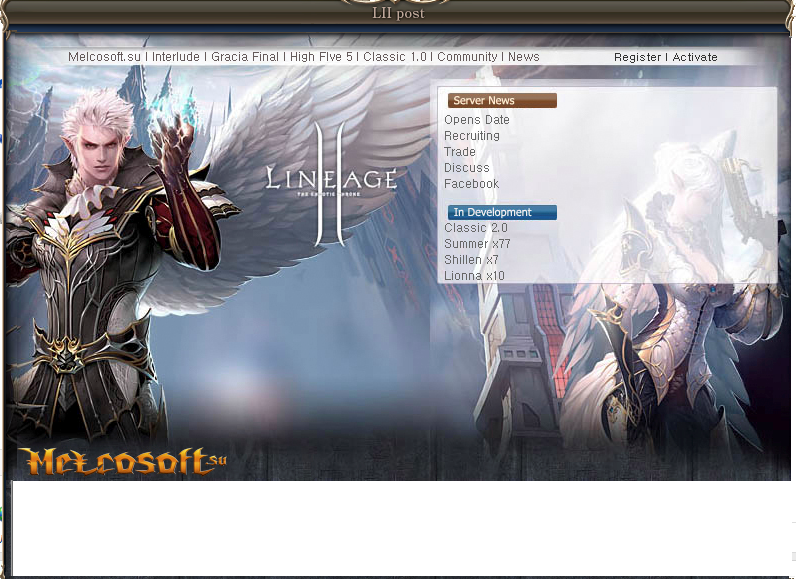
Task: Click the Melcosoft.su orange logo
Action: (x=123, y=461)
